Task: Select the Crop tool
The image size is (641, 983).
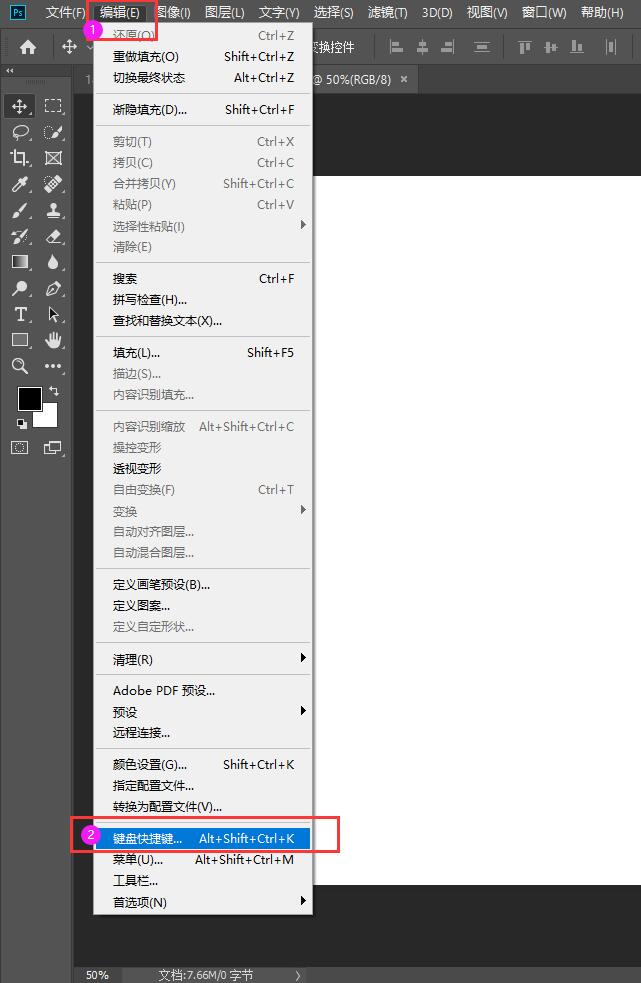Action: point(19,158)
